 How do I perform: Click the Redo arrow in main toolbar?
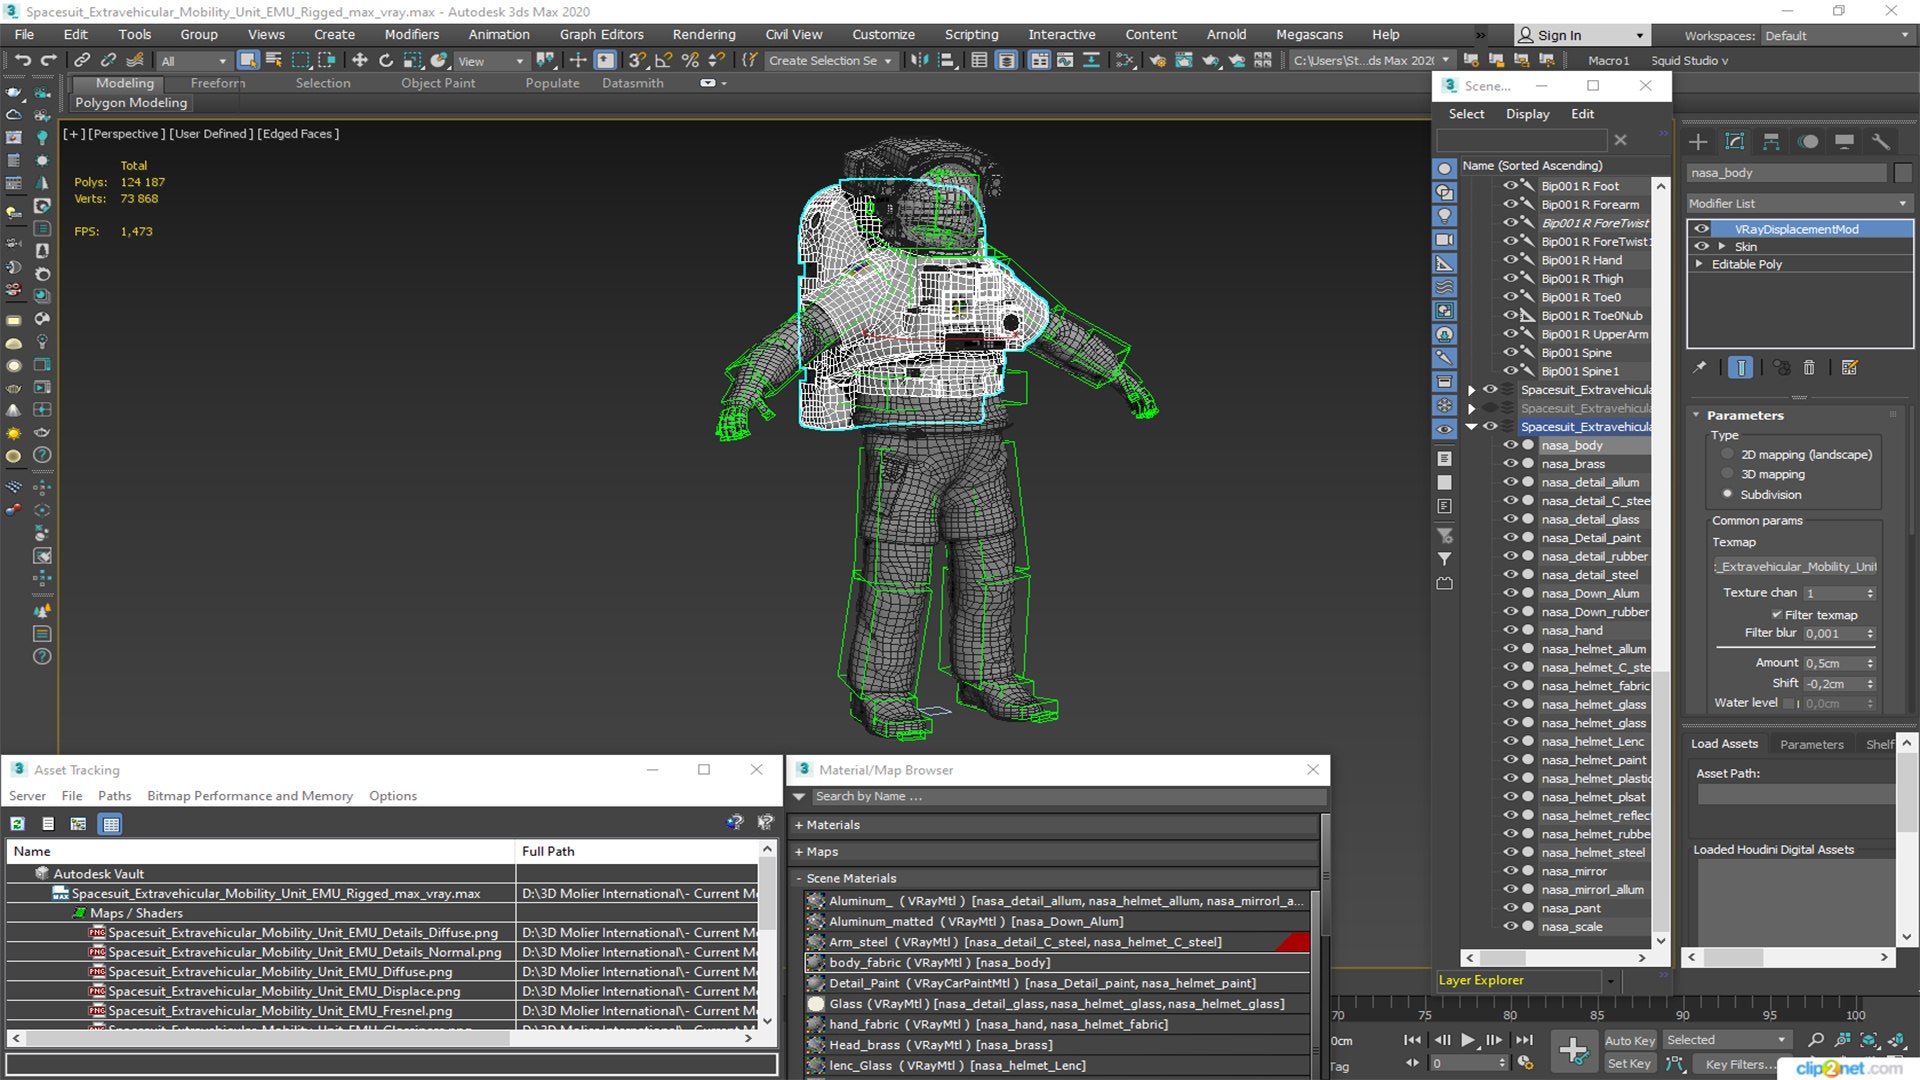coord(47,60)
